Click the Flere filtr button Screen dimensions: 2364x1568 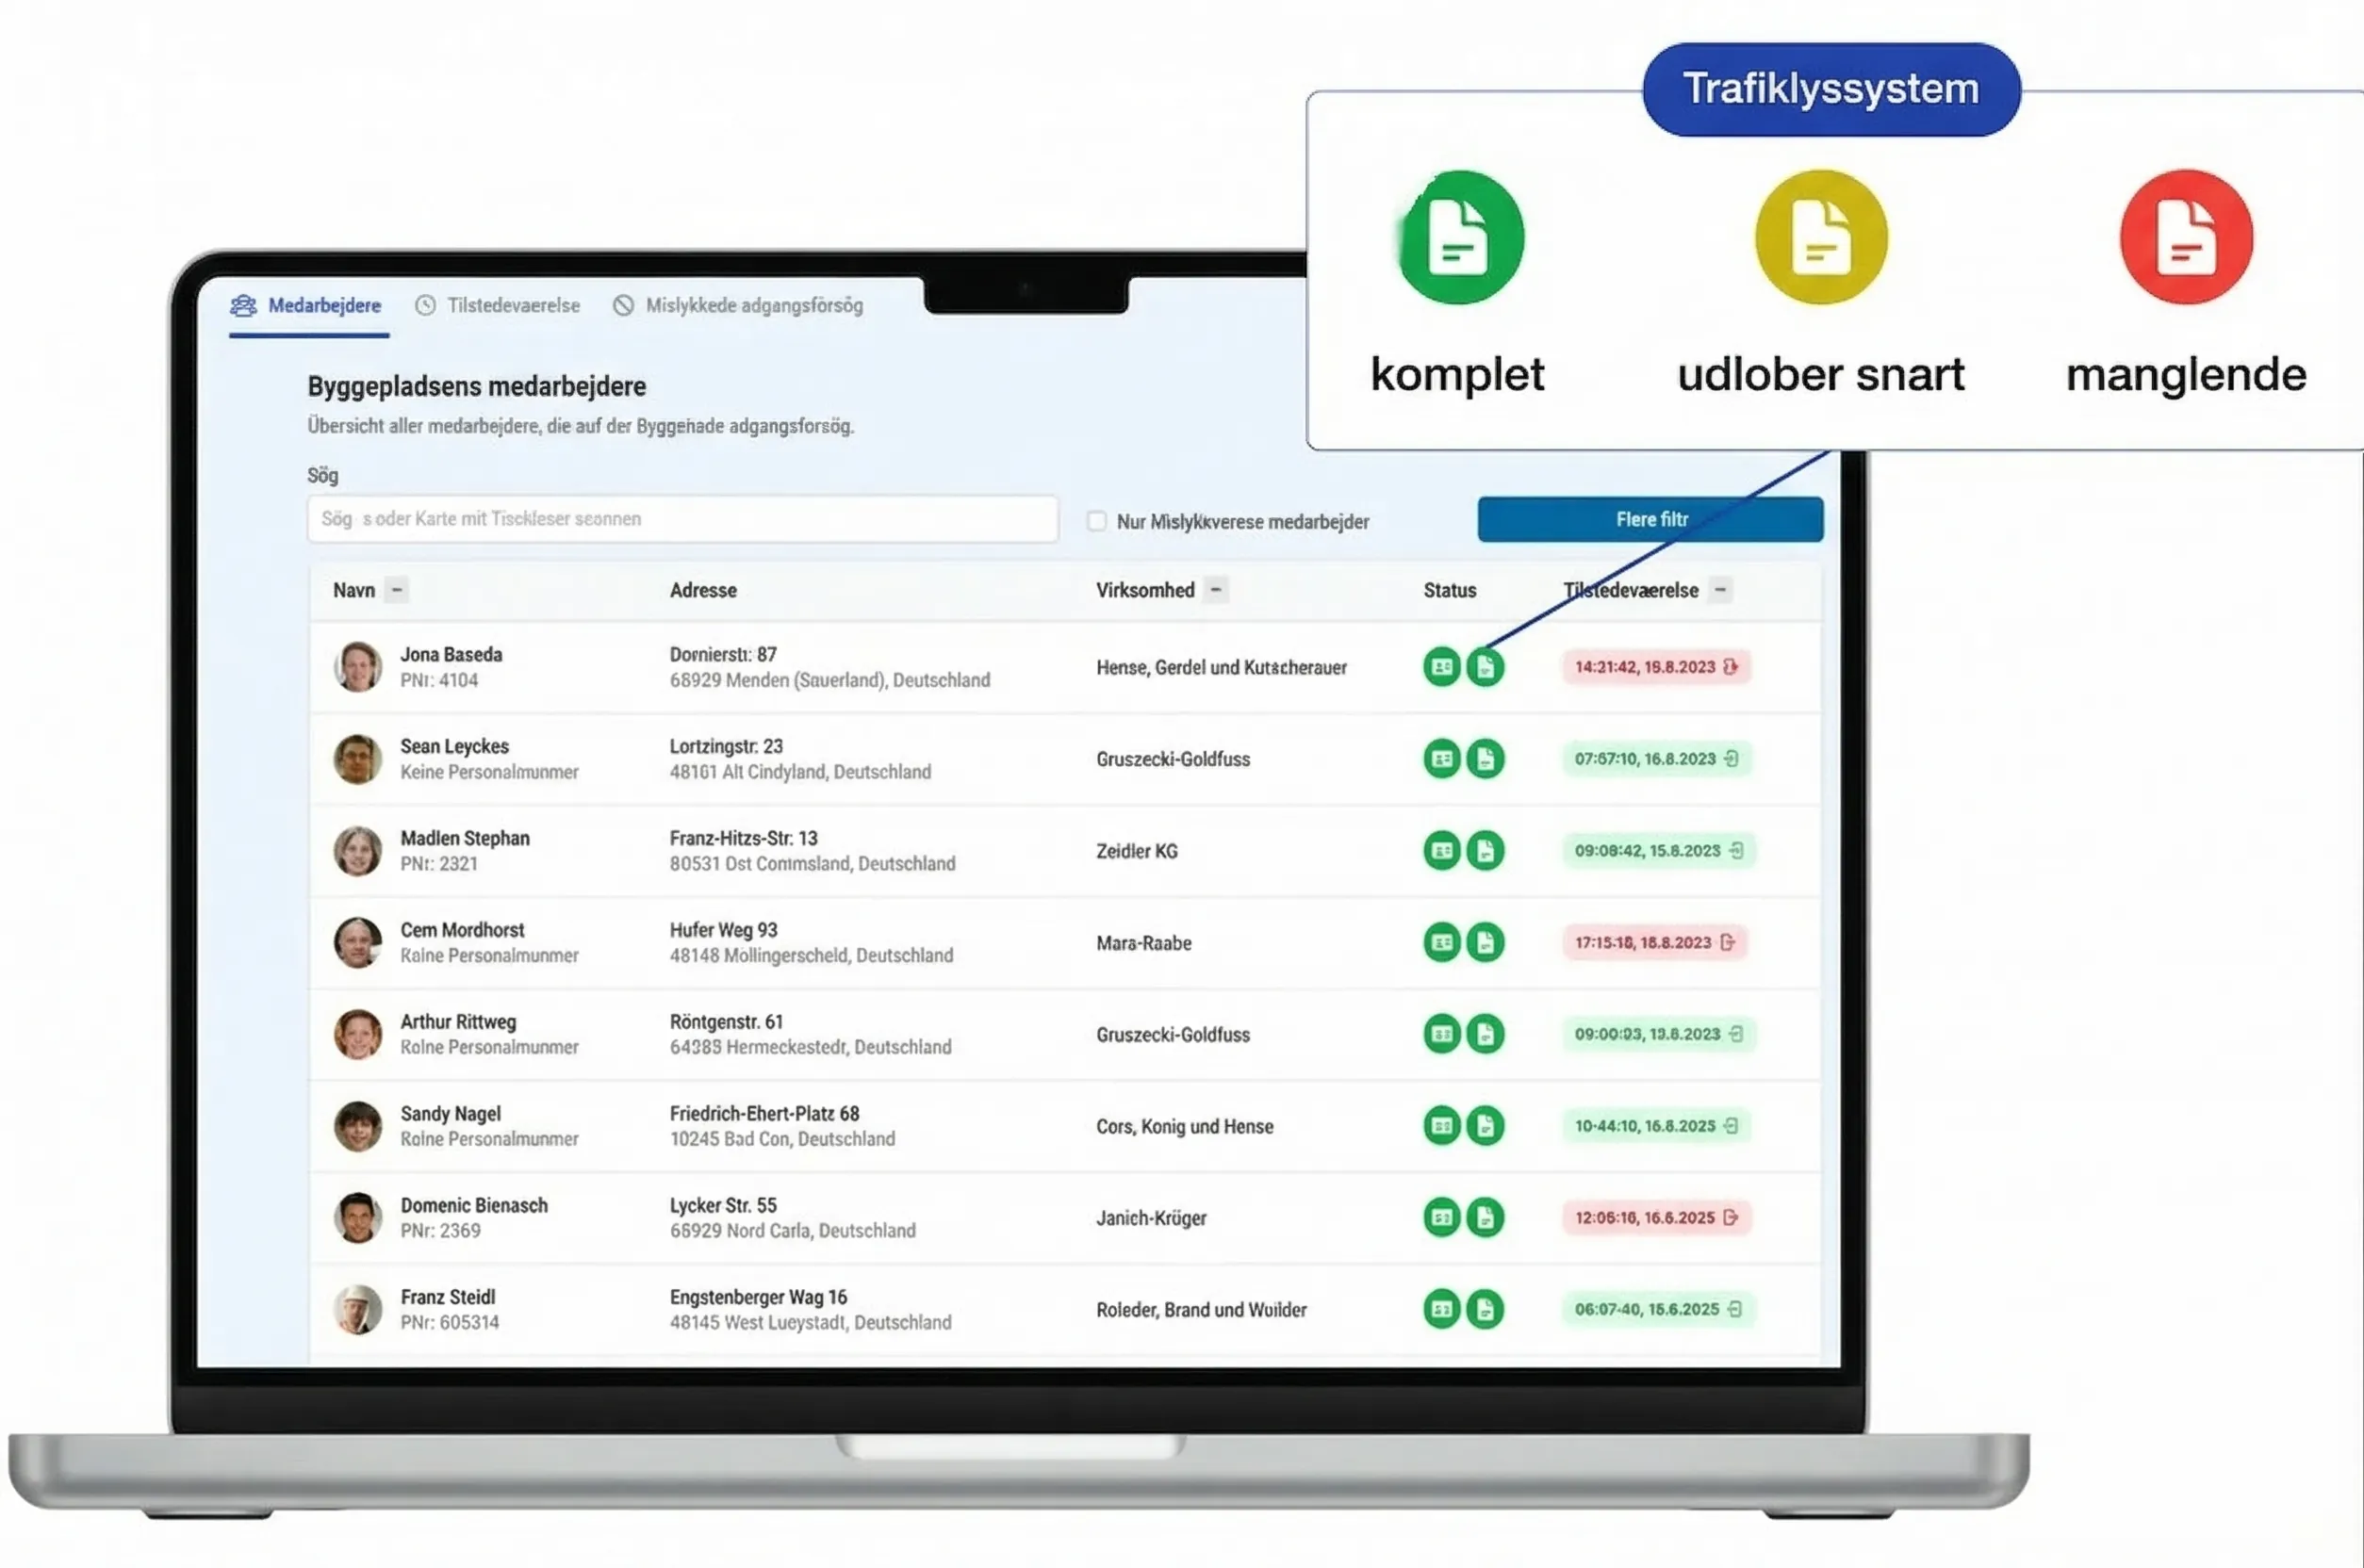[1650, 519]
